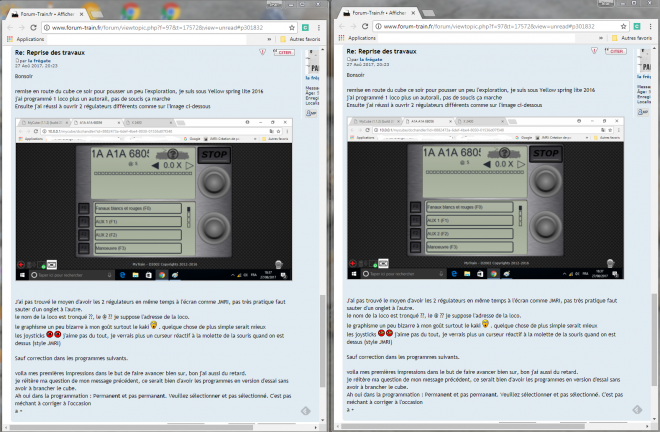Report the post with the left exclamation icon
This screenshot has height=432, width=660.
click(x=262, y=52)
